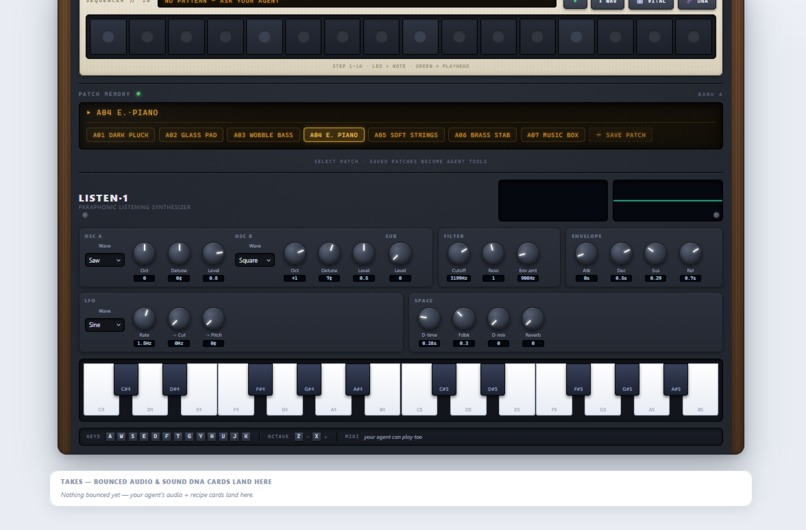The width and height of the screenshot is (806, 530).
Task: Click the WAV export button
Action: 608,3
